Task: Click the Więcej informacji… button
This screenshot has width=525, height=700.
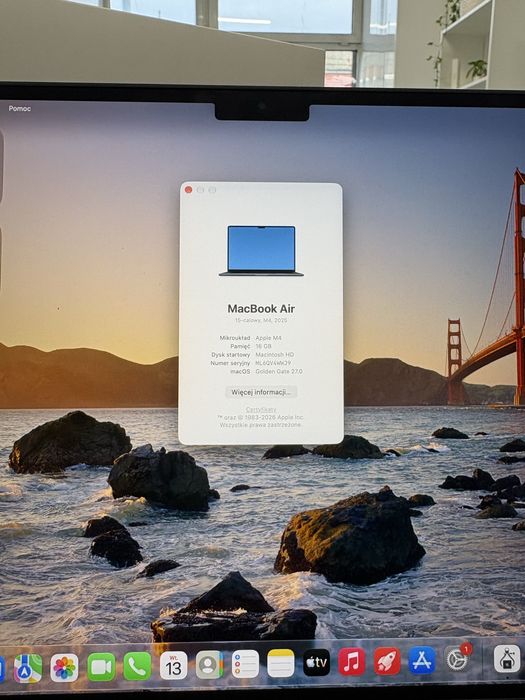Action: pos(261,392)
